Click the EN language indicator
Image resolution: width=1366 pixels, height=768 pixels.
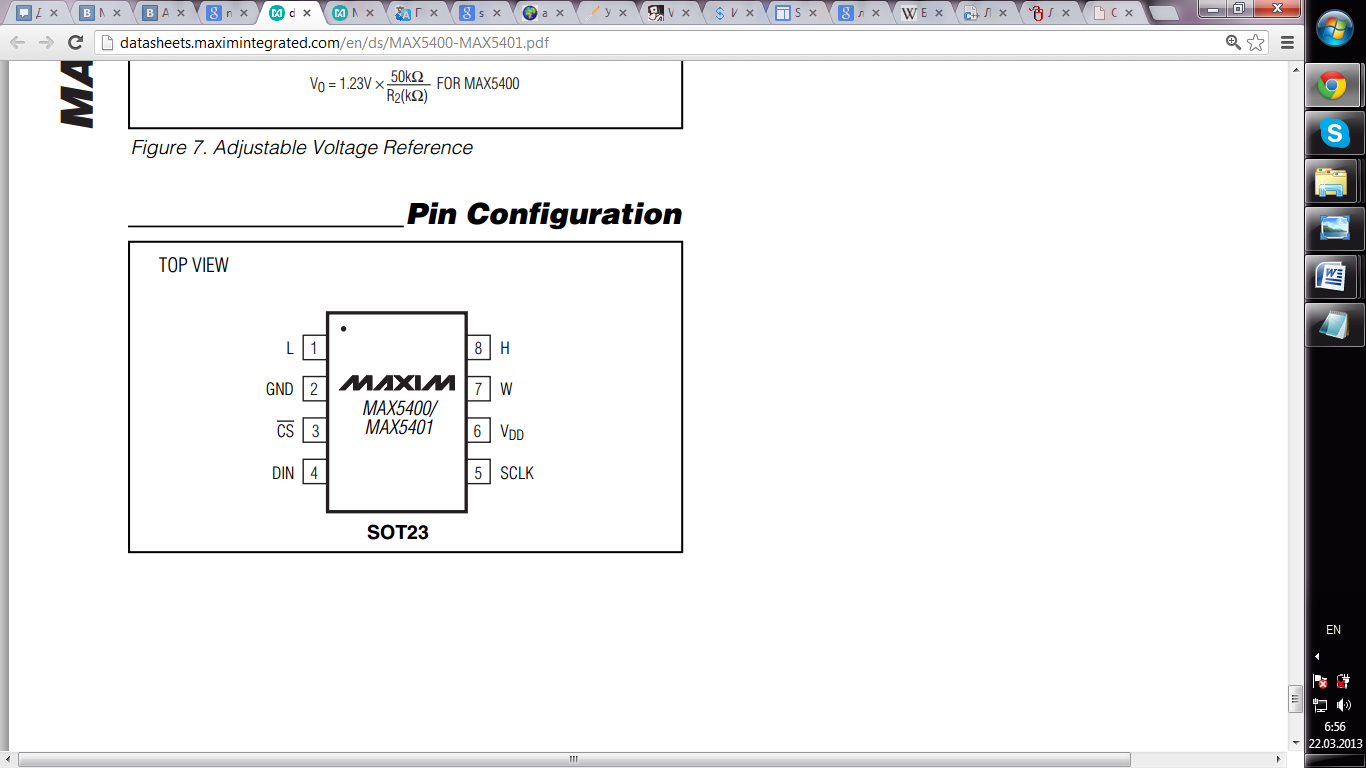coord(1333,630)
